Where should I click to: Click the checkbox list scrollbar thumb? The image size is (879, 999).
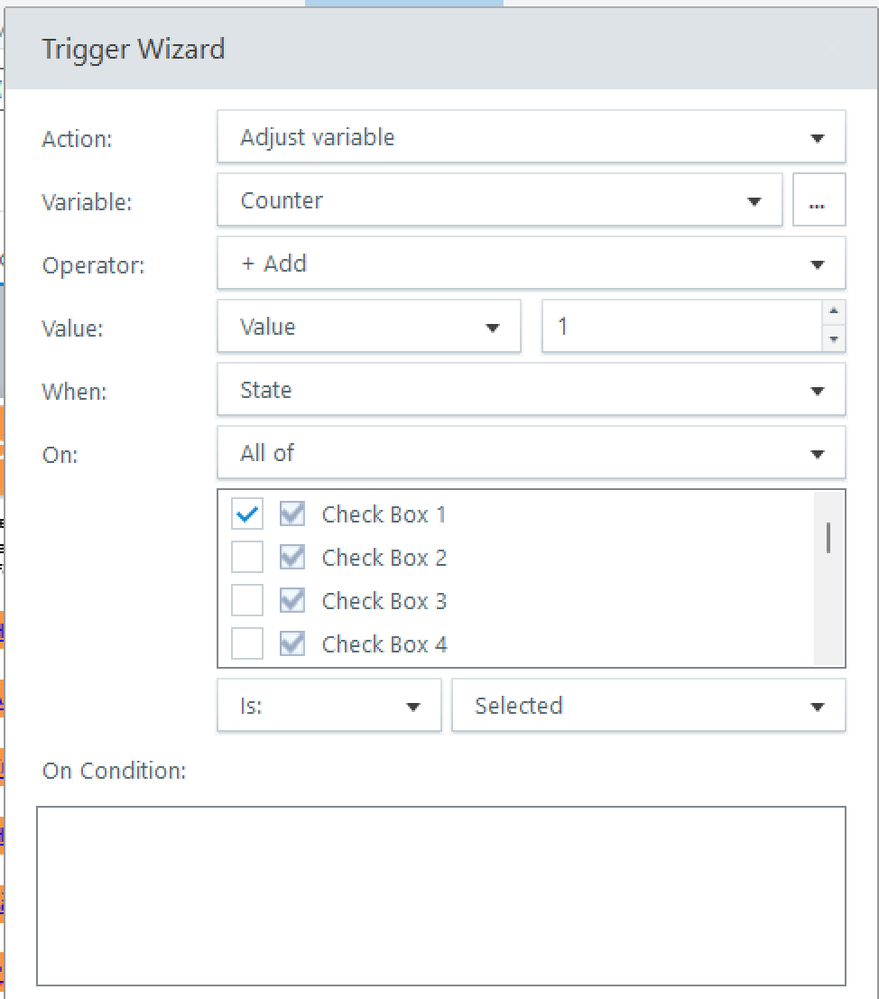[x=828, y=537]
